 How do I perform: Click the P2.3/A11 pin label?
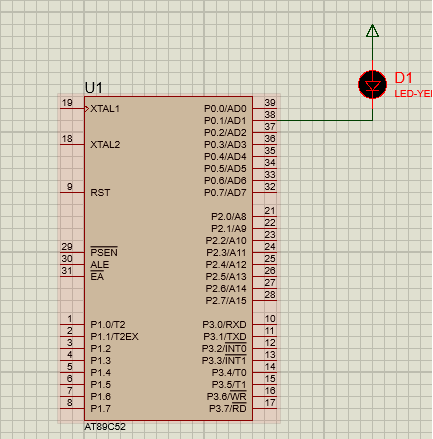[x=226, y=253]
